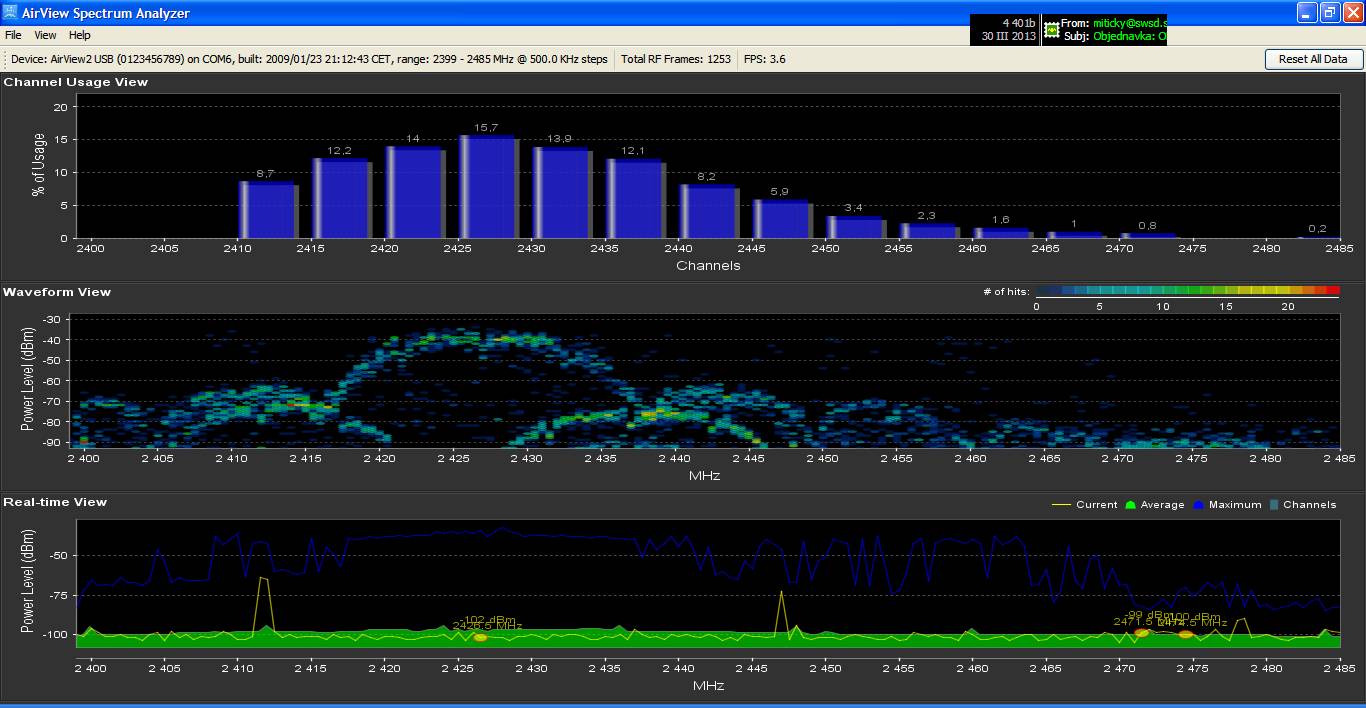Click the green mail stamp notification icon
Image resolution: width=1366 pixels, height=708 pixels.
click(1051, 30)
